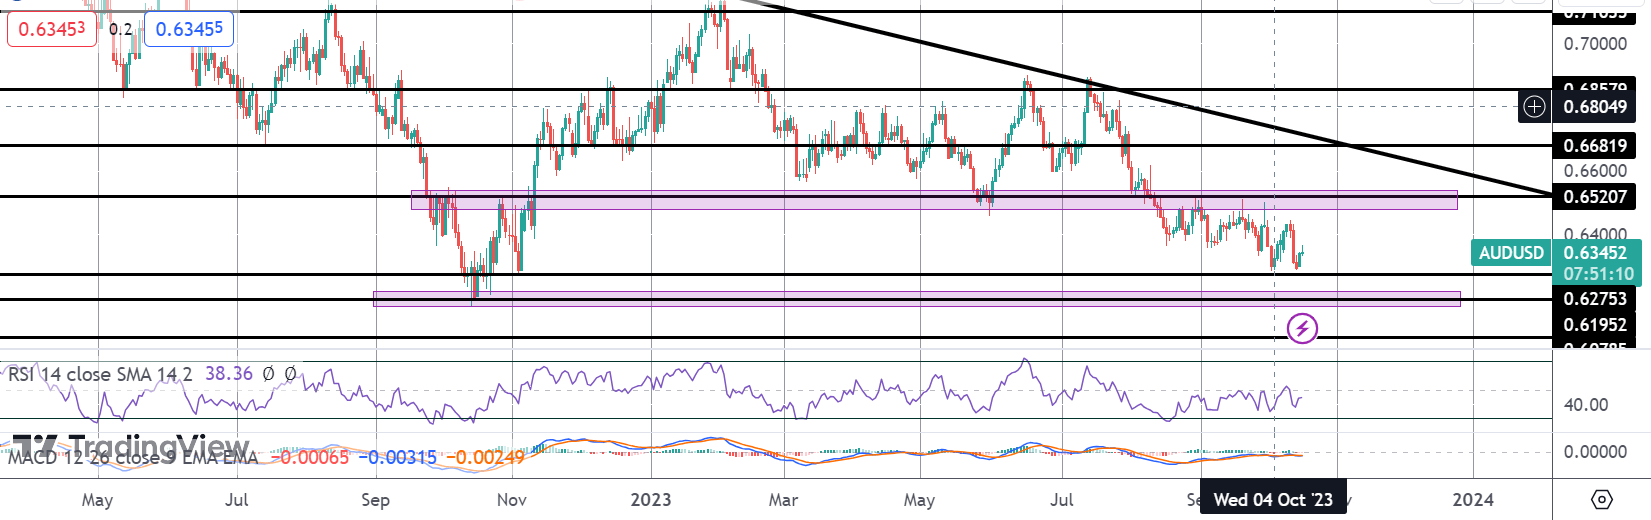Select the 0.68049 crosshair price label
This screenshot has height=520, width=1651.
(1595, 106)
